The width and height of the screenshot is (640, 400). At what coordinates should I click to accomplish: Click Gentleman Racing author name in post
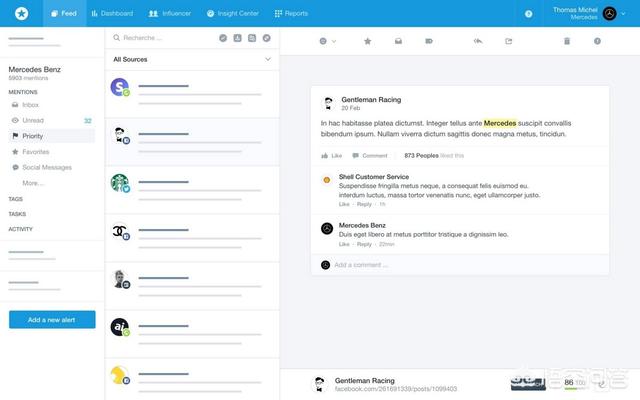point(371,100)
